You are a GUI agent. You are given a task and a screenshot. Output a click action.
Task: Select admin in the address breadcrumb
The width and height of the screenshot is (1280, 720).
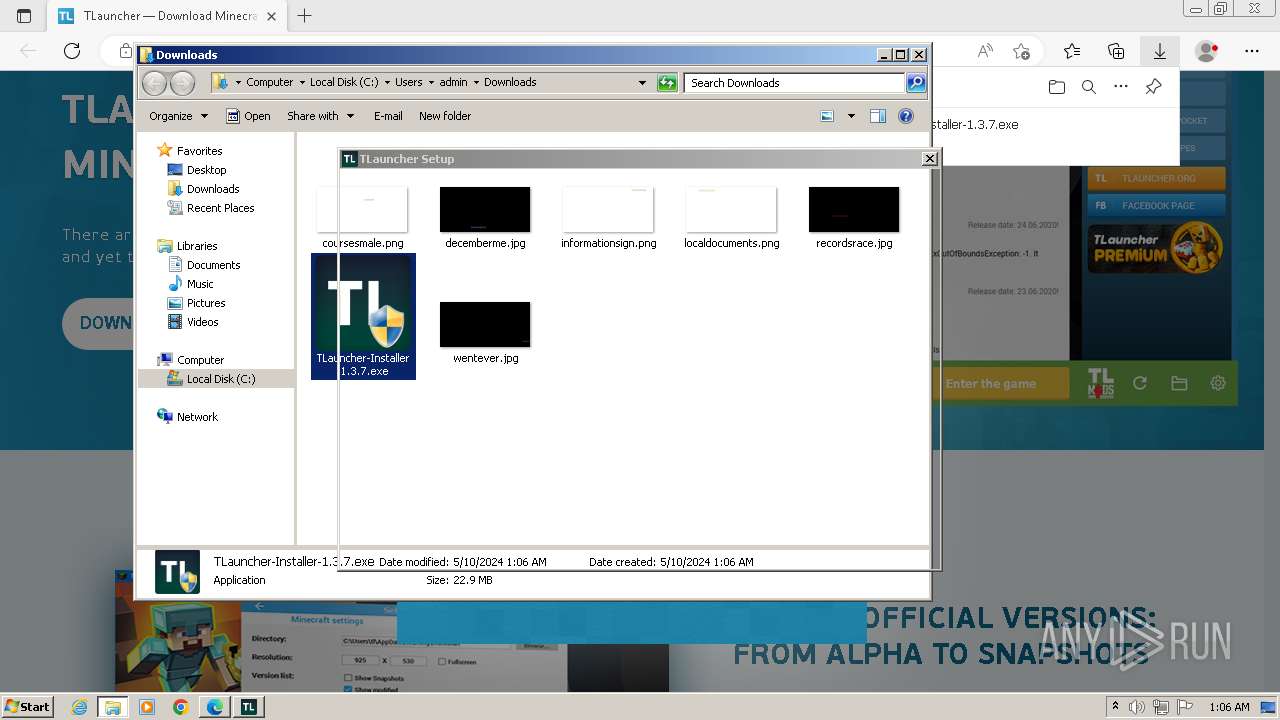[x=453, y=83]
